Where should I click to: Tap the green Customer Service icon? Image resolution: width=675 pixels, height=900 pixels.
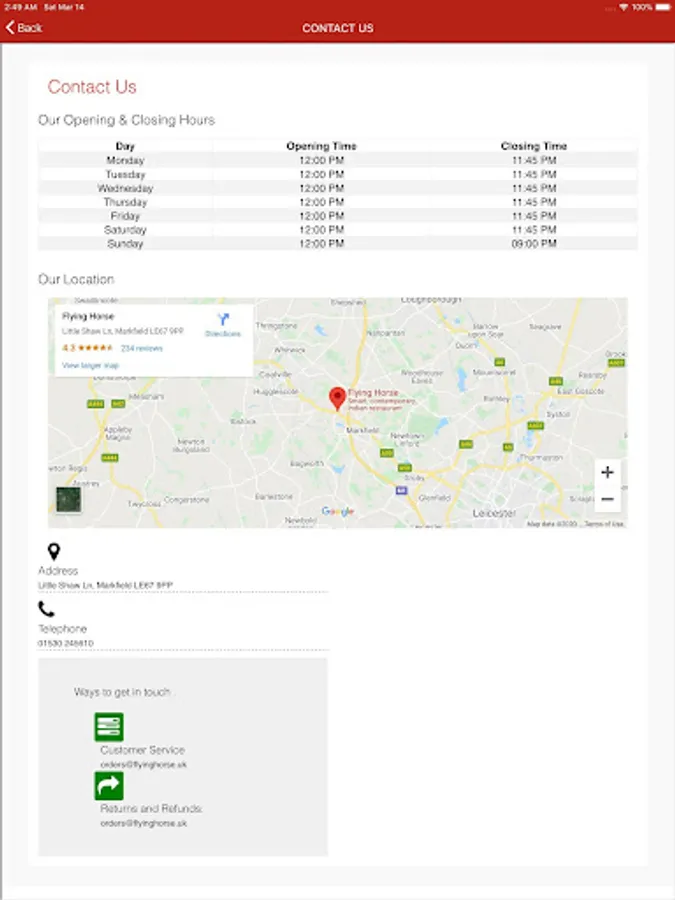(109, 727)
